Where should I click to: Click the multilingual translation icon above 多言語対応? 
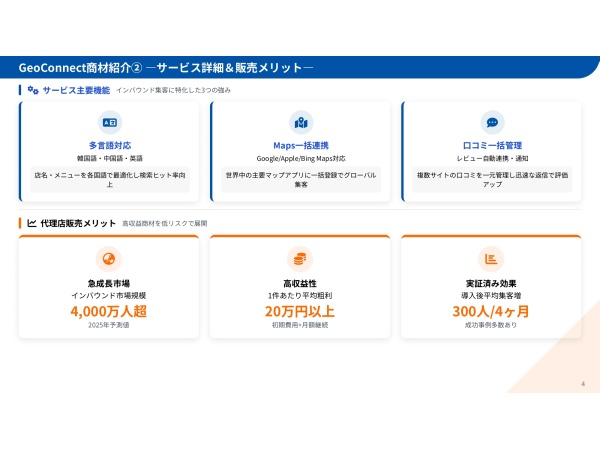pyautogui.click(x=110, y=122)
